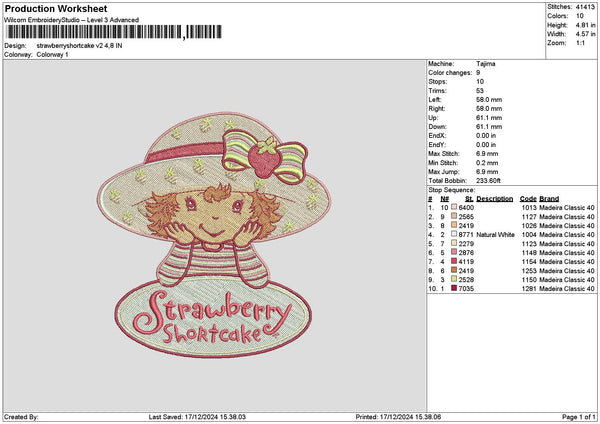Click the Color changes value
The image size is (600, 424).
click(x=478, y=72)
